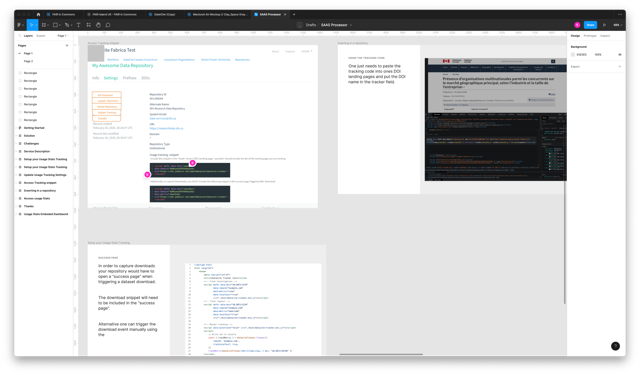Screen dimensions: 640x375
Task: Open the Inspect panel tab
Action: [605, 36]
